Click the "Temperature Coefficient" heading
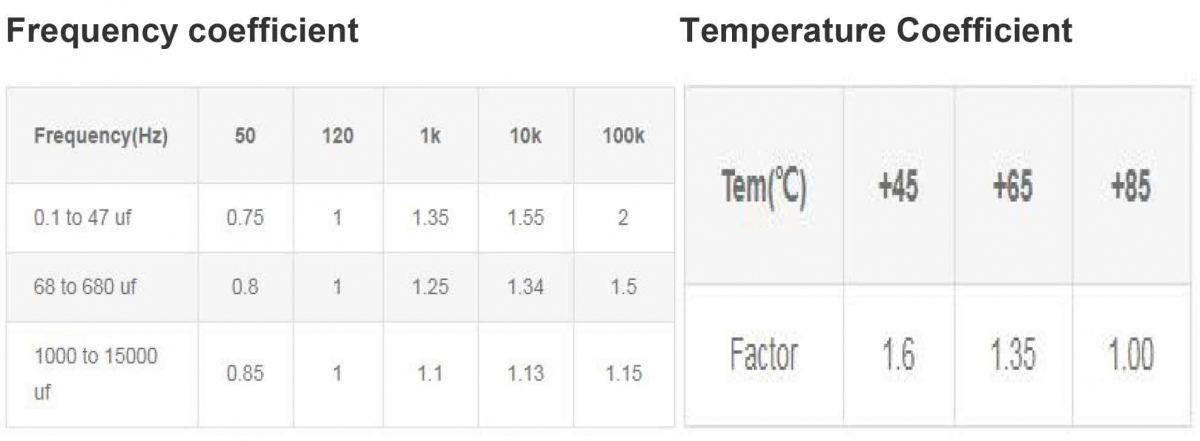 coord(876,30)
